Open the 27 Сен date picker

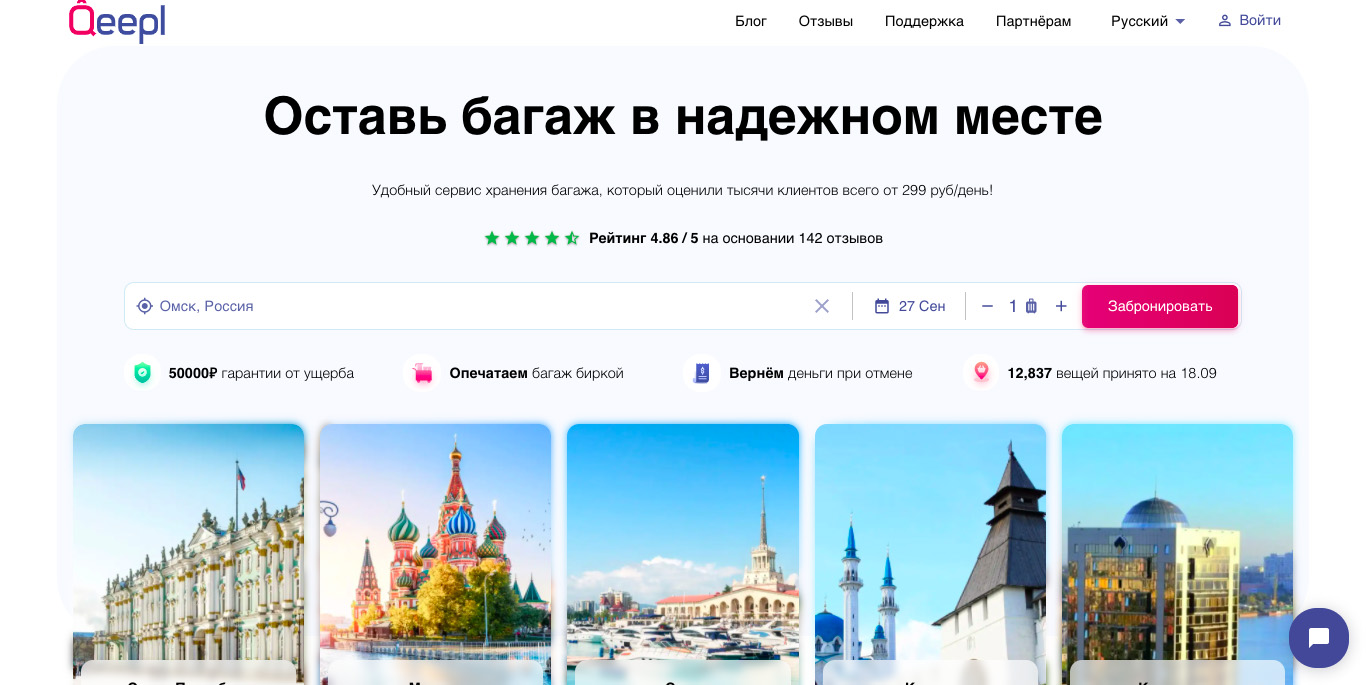(x=909, y=306)
